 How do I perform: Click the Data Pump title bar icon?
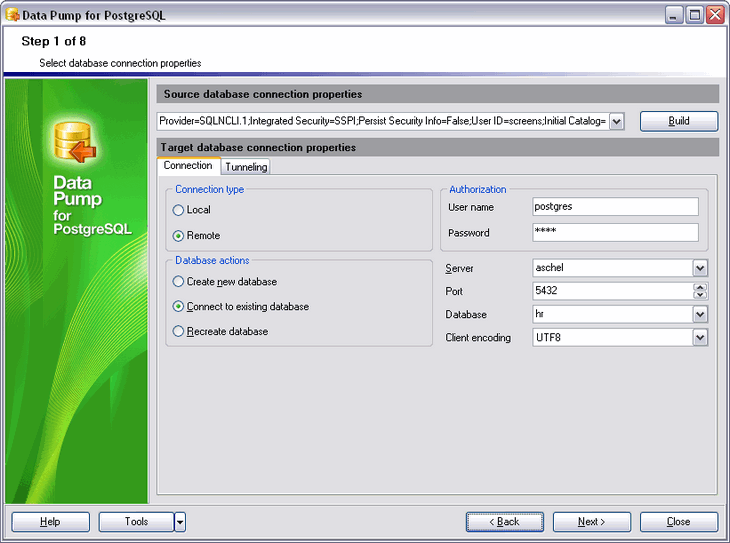tap(13, 15)
